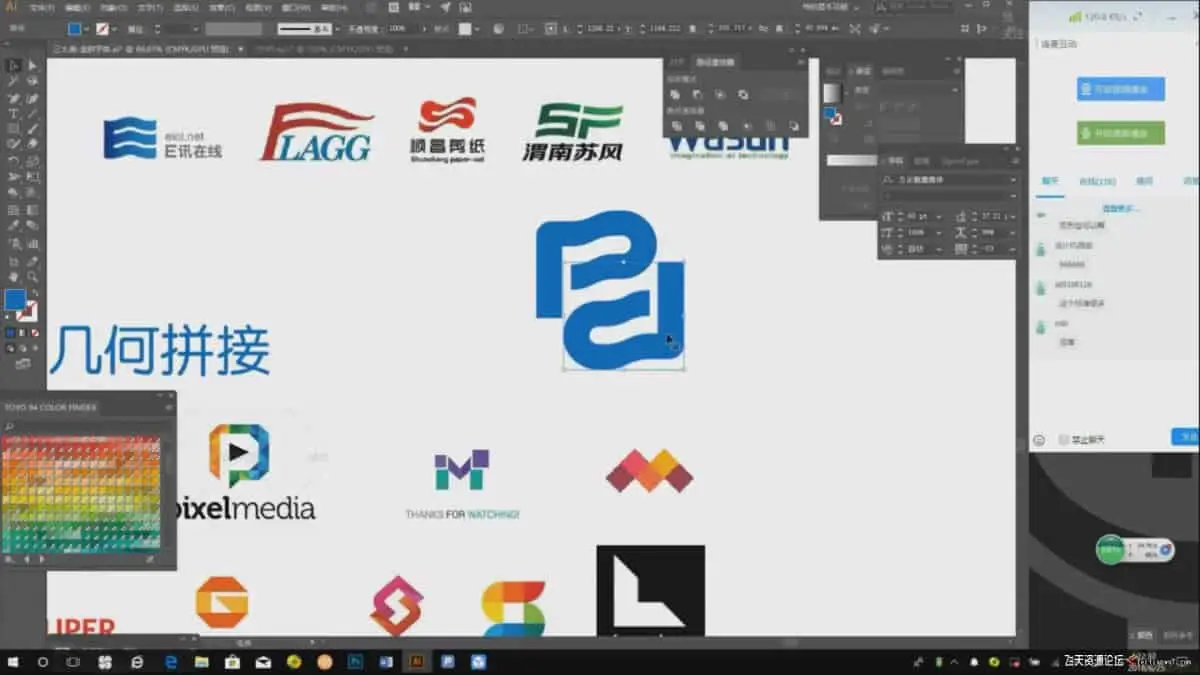The height and width of the screenshot is (675, 1200).
Task: Open graphic style swatch dropdown in control bar
Action: 477,29
